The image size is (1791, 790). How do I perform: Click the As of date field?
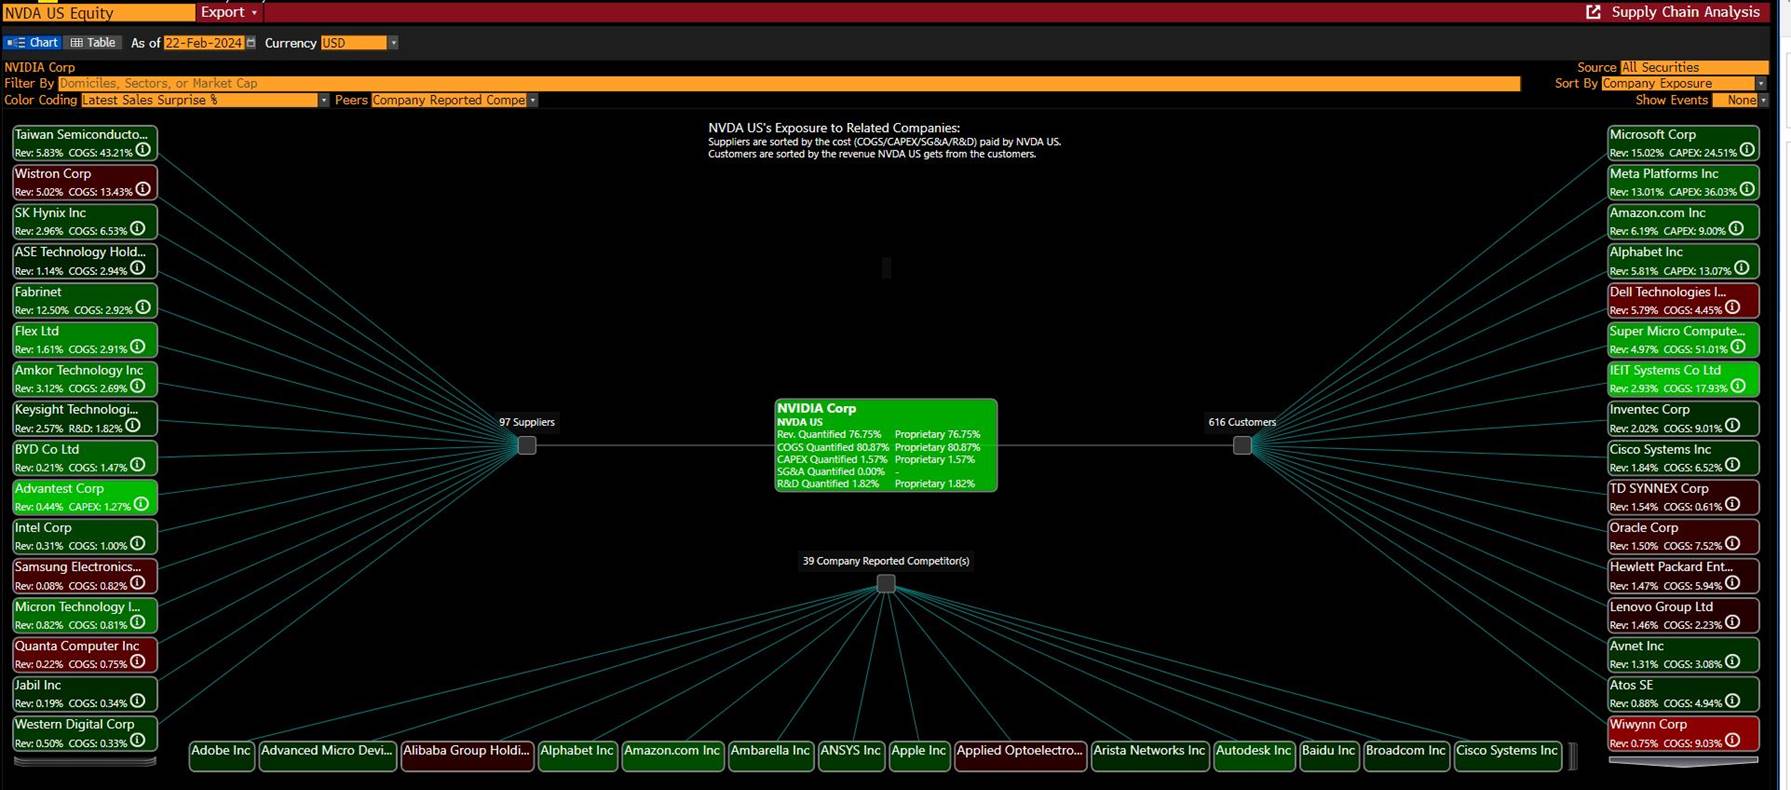(204, 43)
